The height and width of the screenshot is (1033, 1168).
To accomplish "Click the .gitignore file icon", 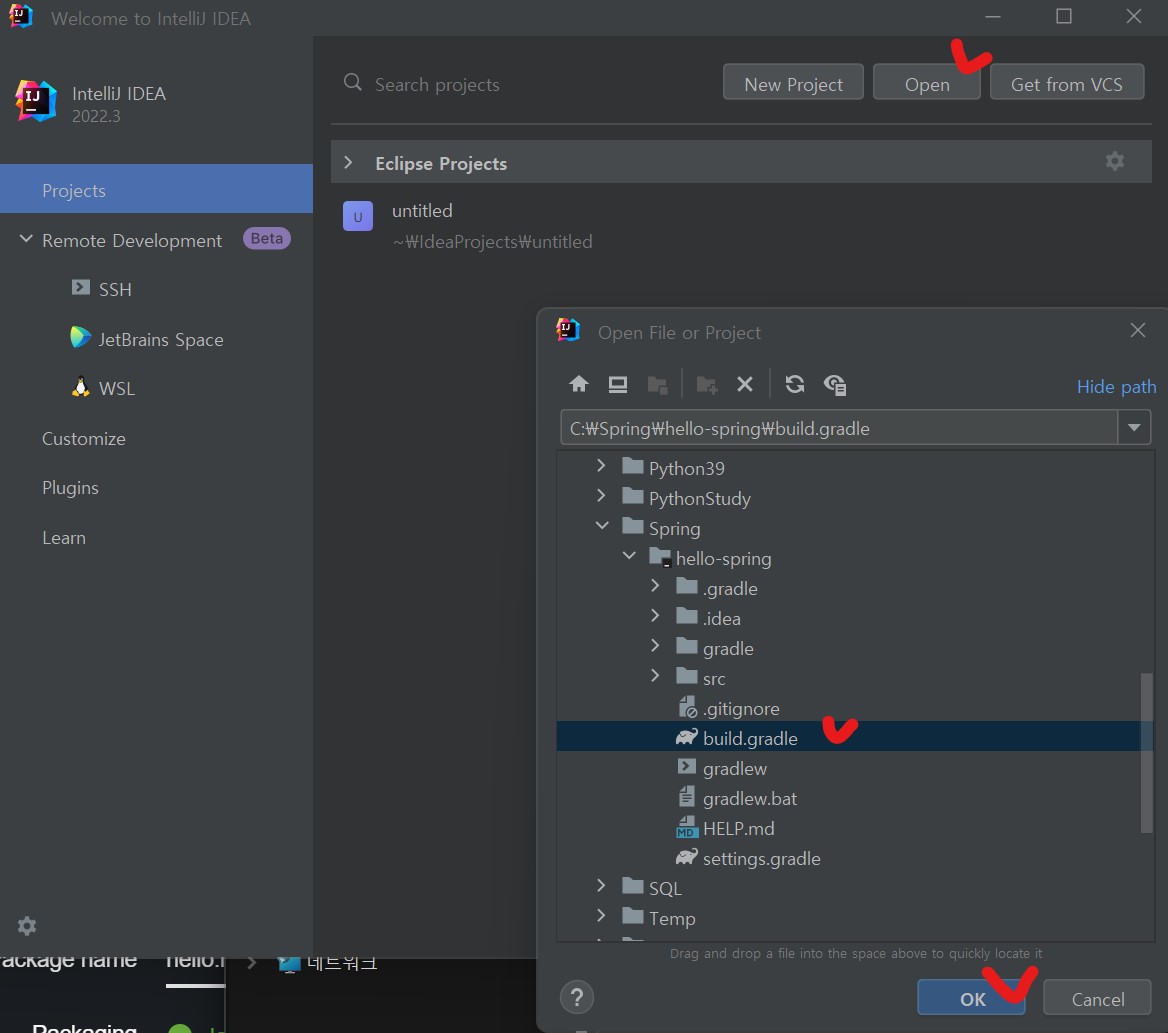I will pyautogui.click(x=687, y=708).
